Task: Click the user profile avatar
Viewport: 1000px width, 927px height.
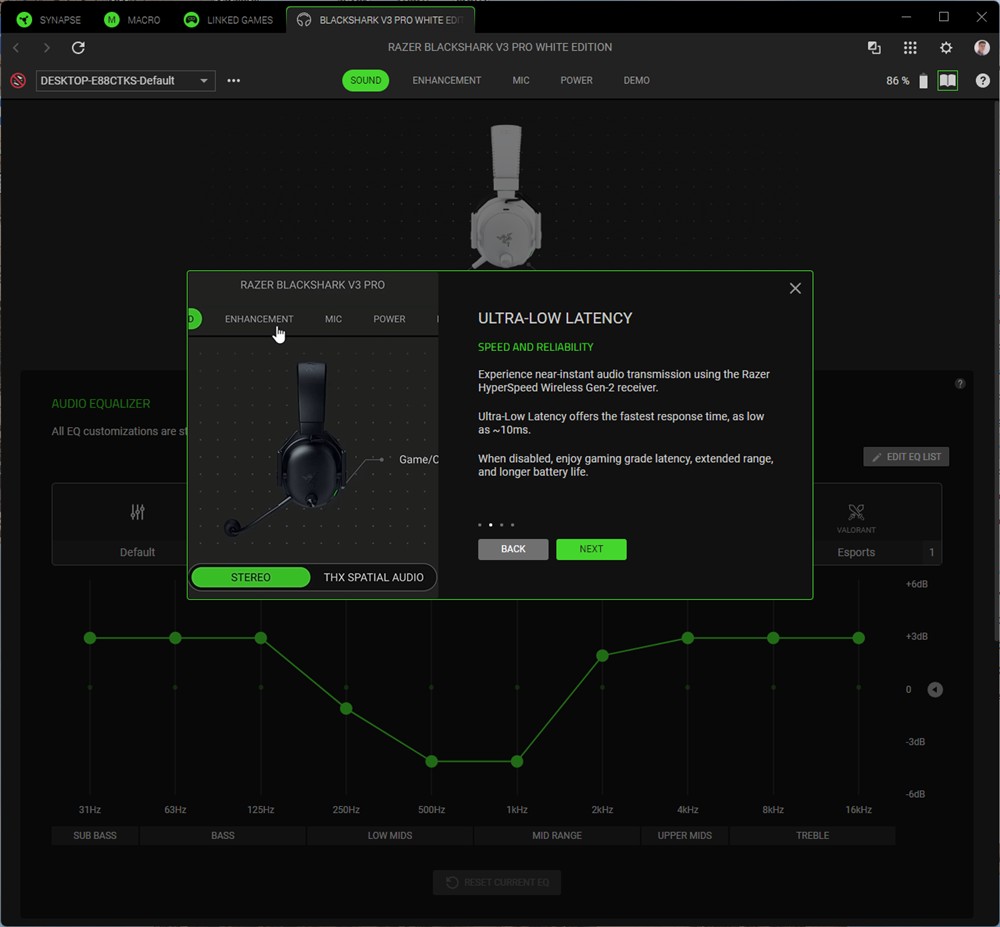Action: (x=982, y=48)
